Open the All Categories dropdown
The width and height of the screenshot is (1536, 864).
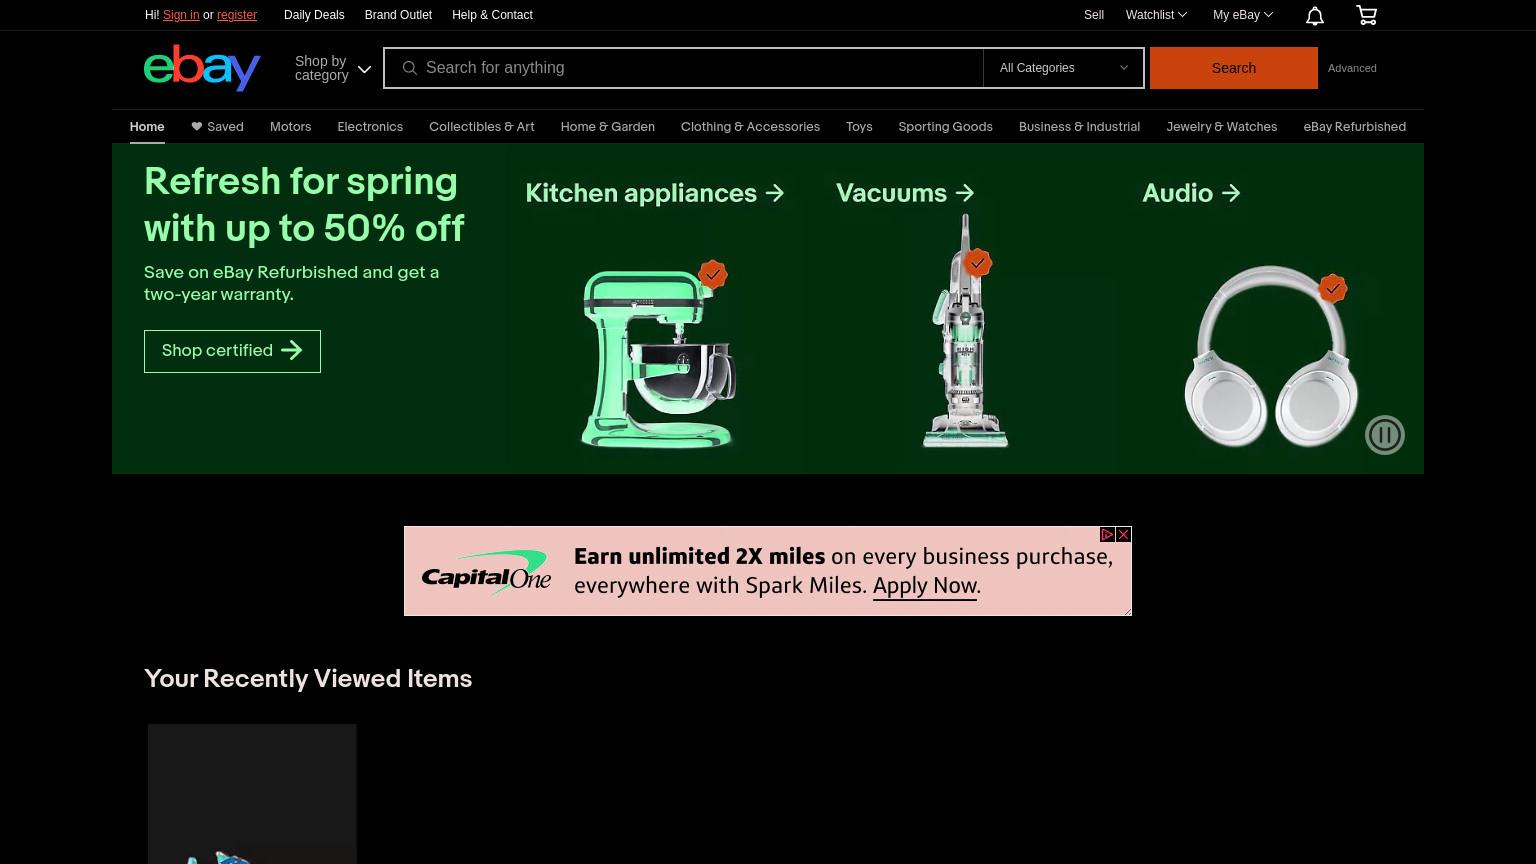click(1063, 68)
